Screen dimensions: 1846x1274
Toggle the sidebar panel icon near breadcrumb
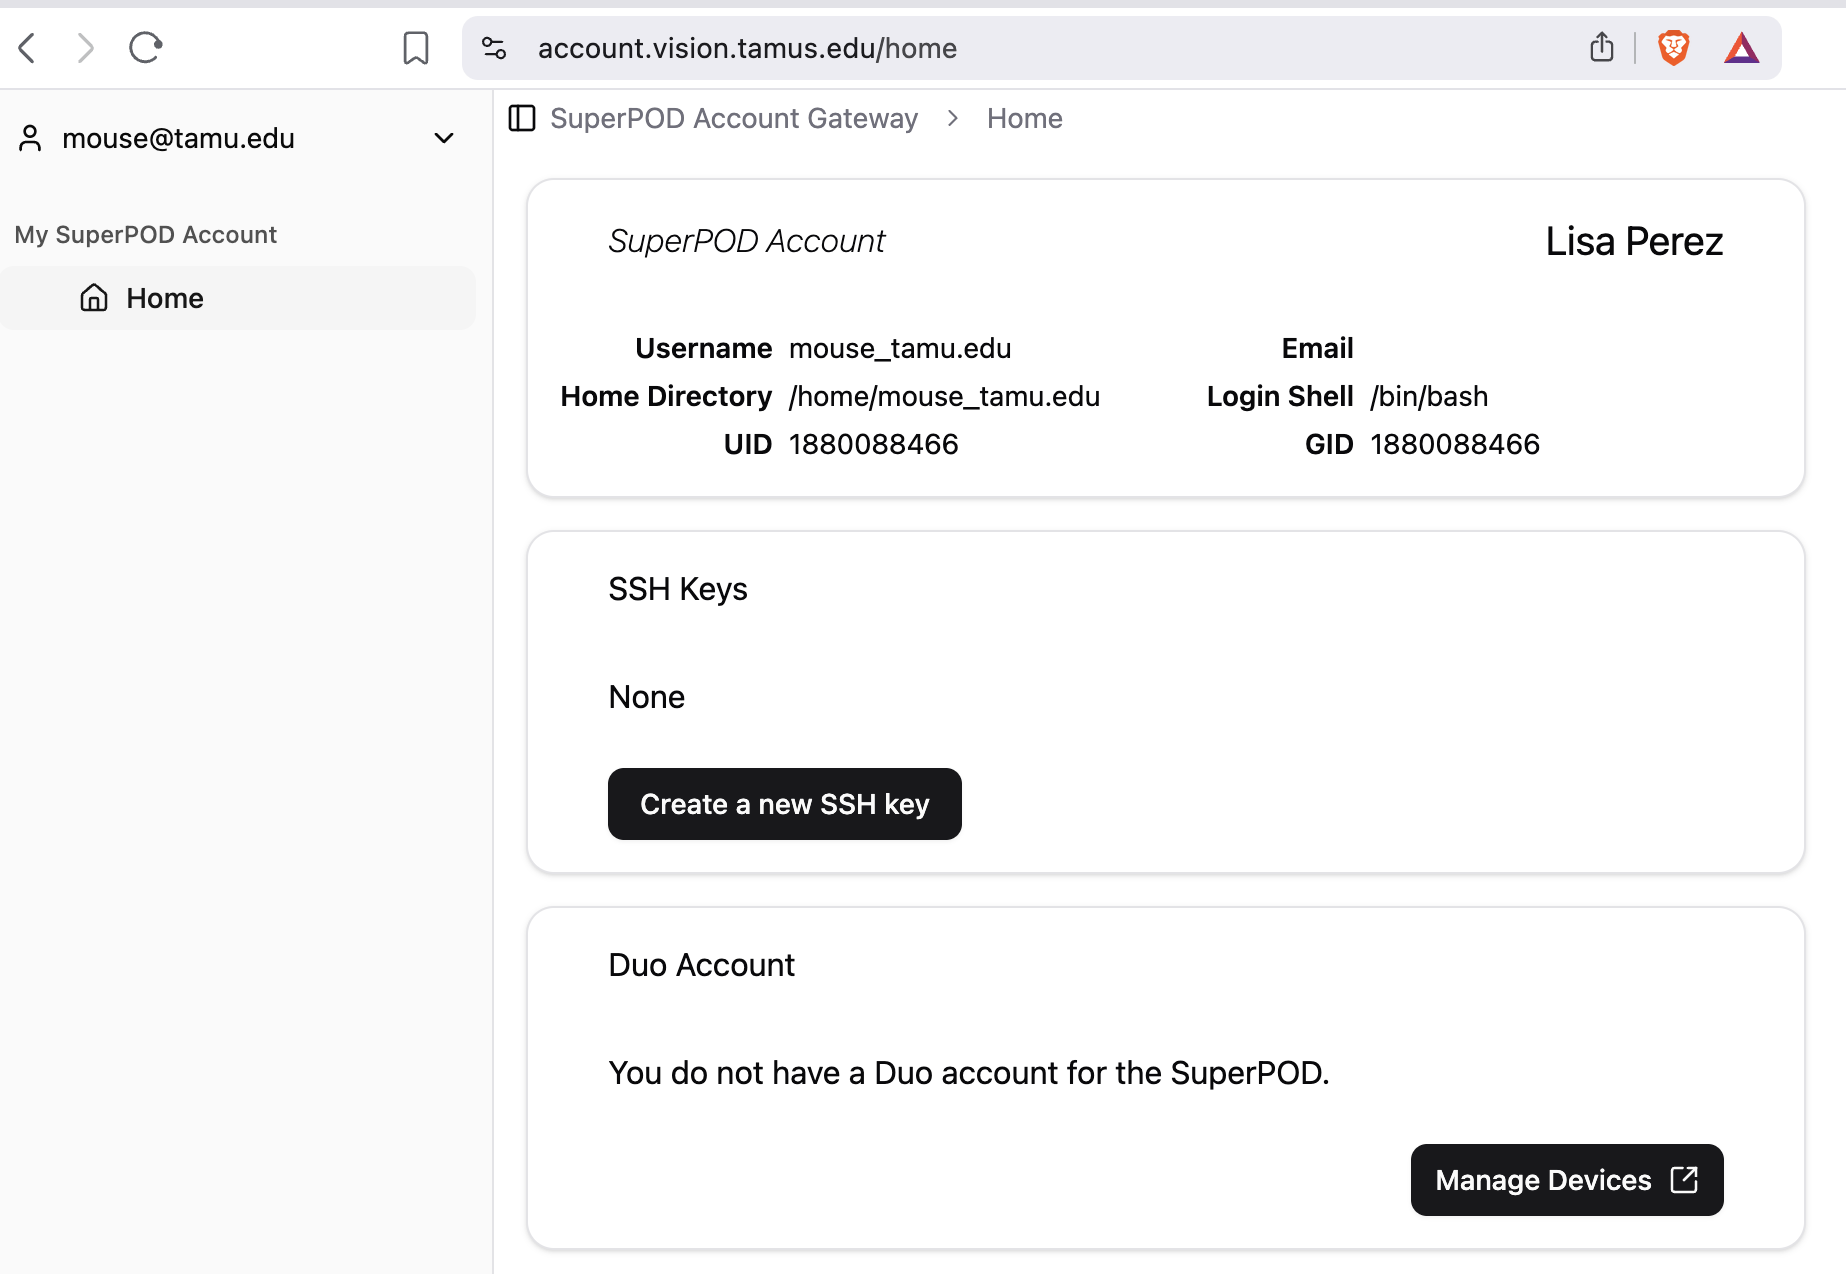click(521, 118)
